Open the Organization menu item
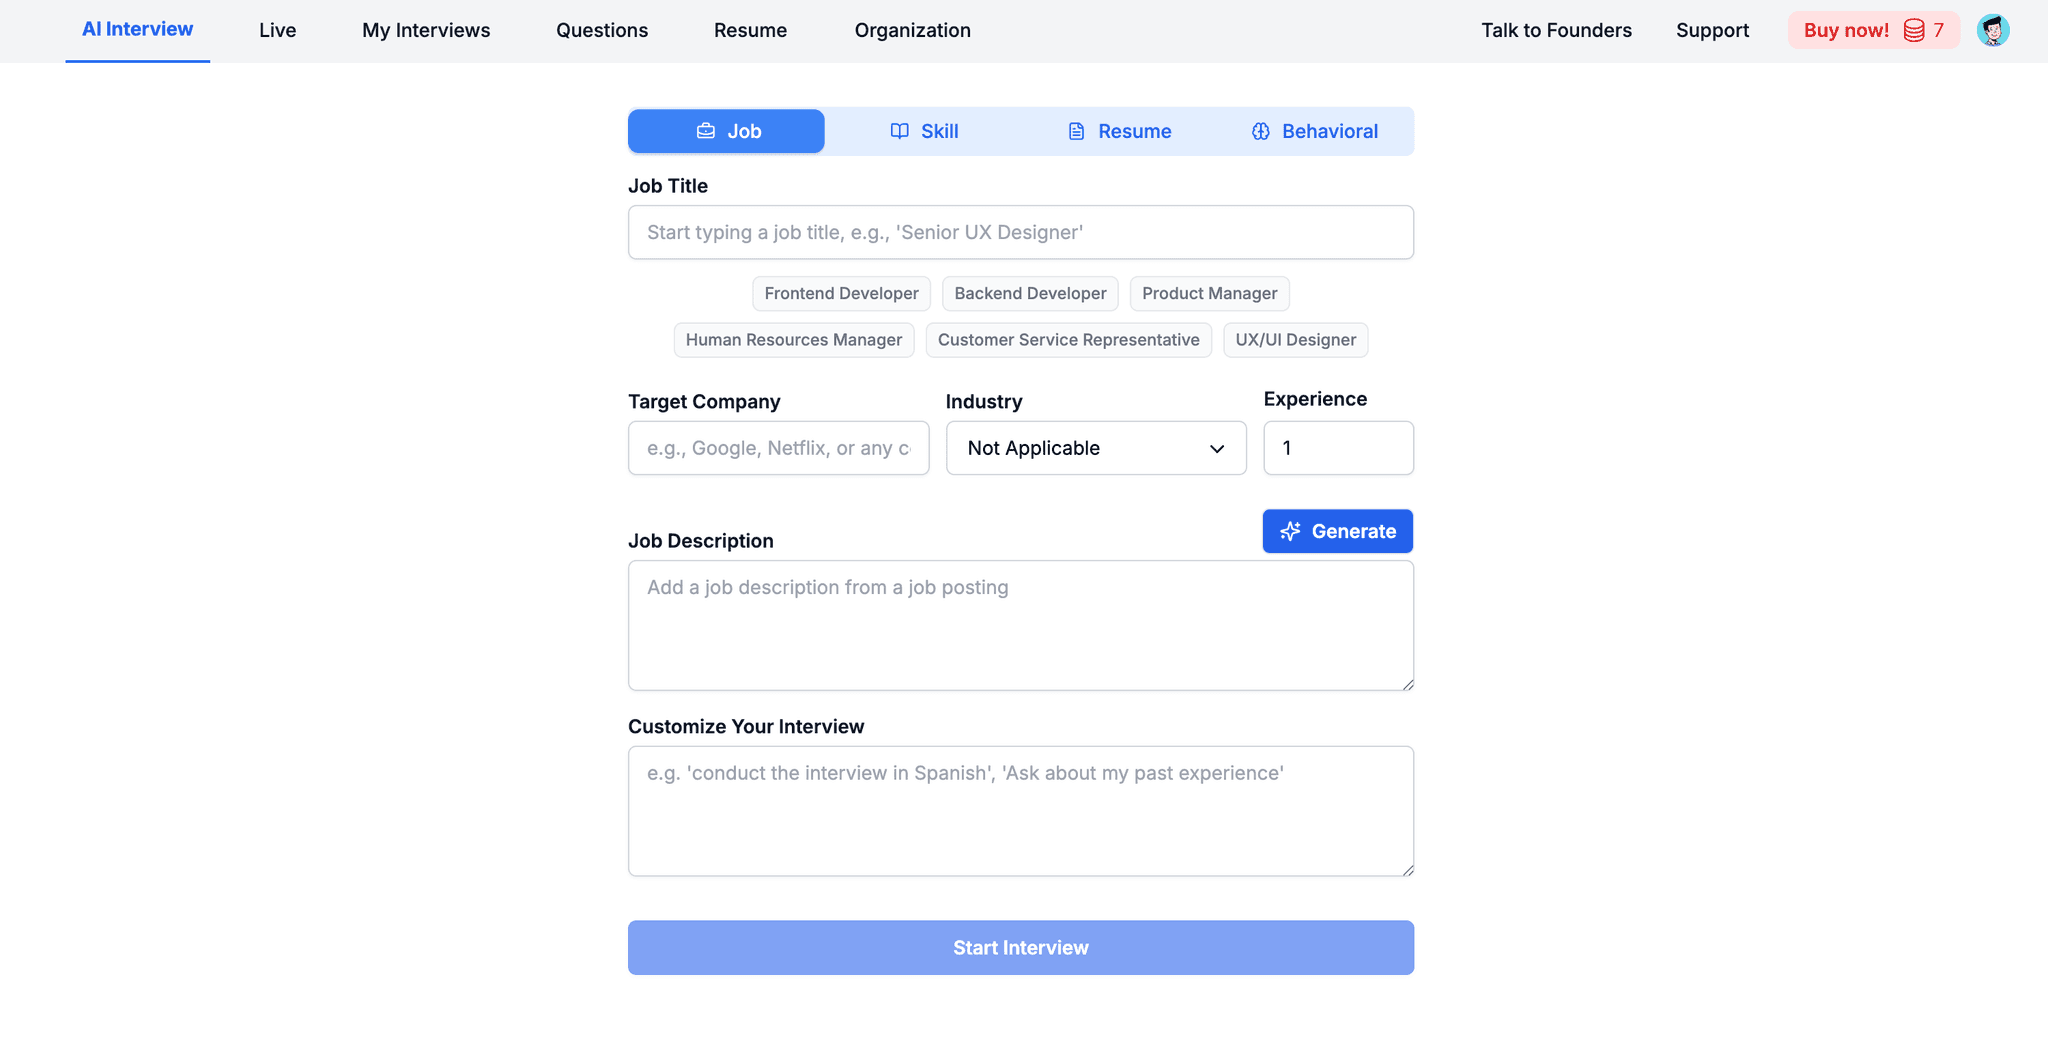The image size is (2048, 1042). [x=912, y=30]
